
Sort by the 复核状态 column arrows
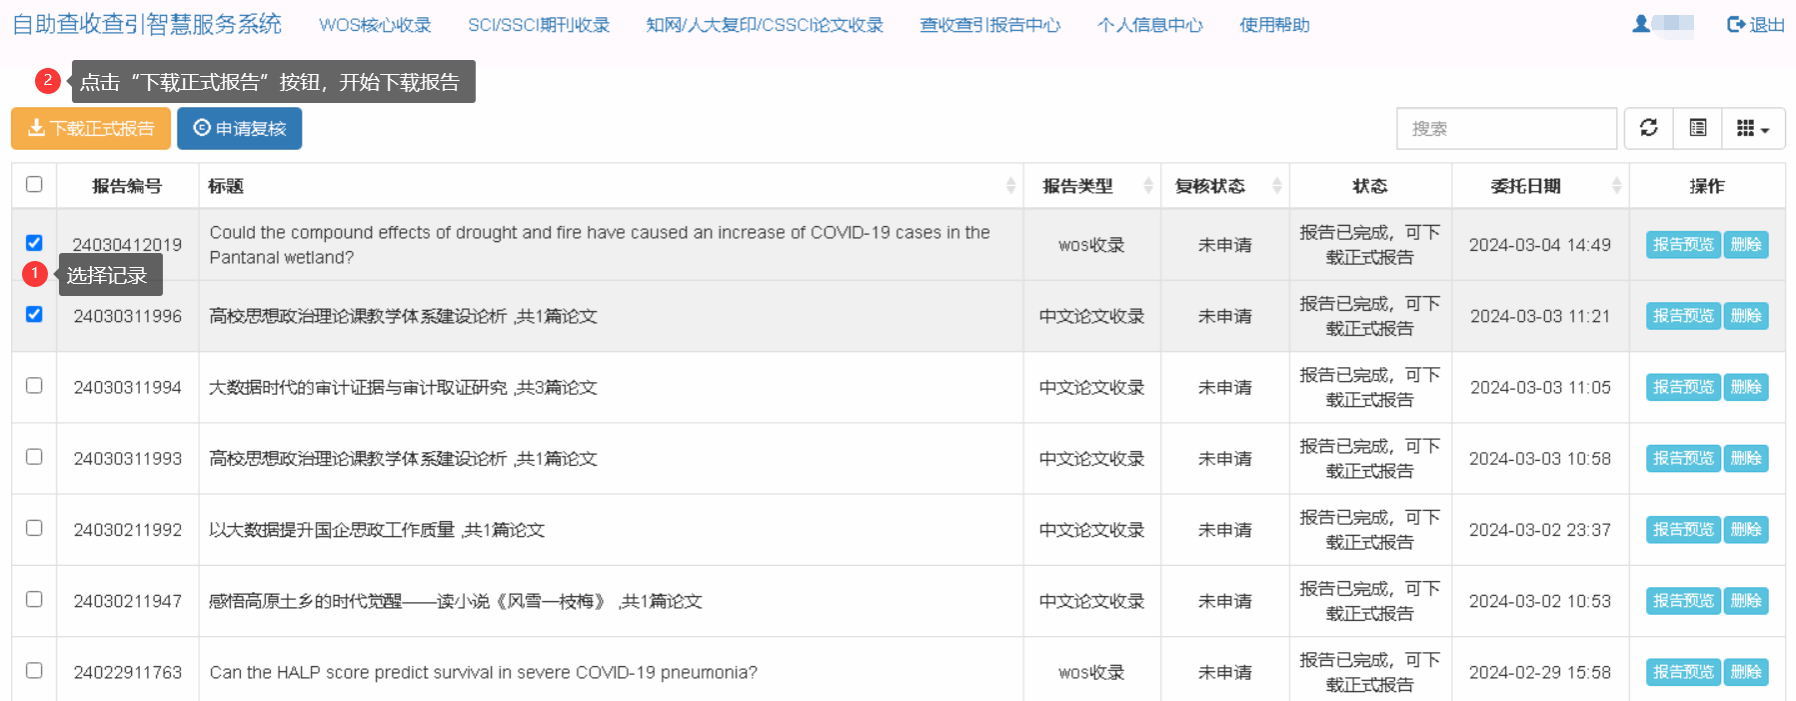(x=1276, y=186)
